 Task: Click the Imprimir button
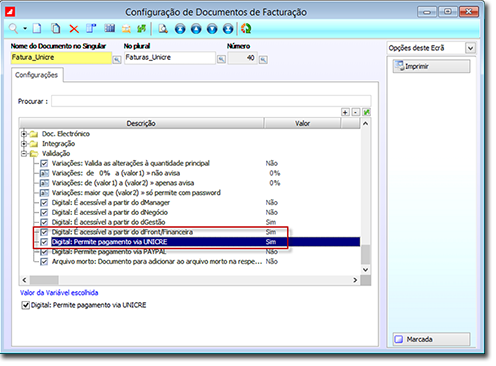pos(432,66)
